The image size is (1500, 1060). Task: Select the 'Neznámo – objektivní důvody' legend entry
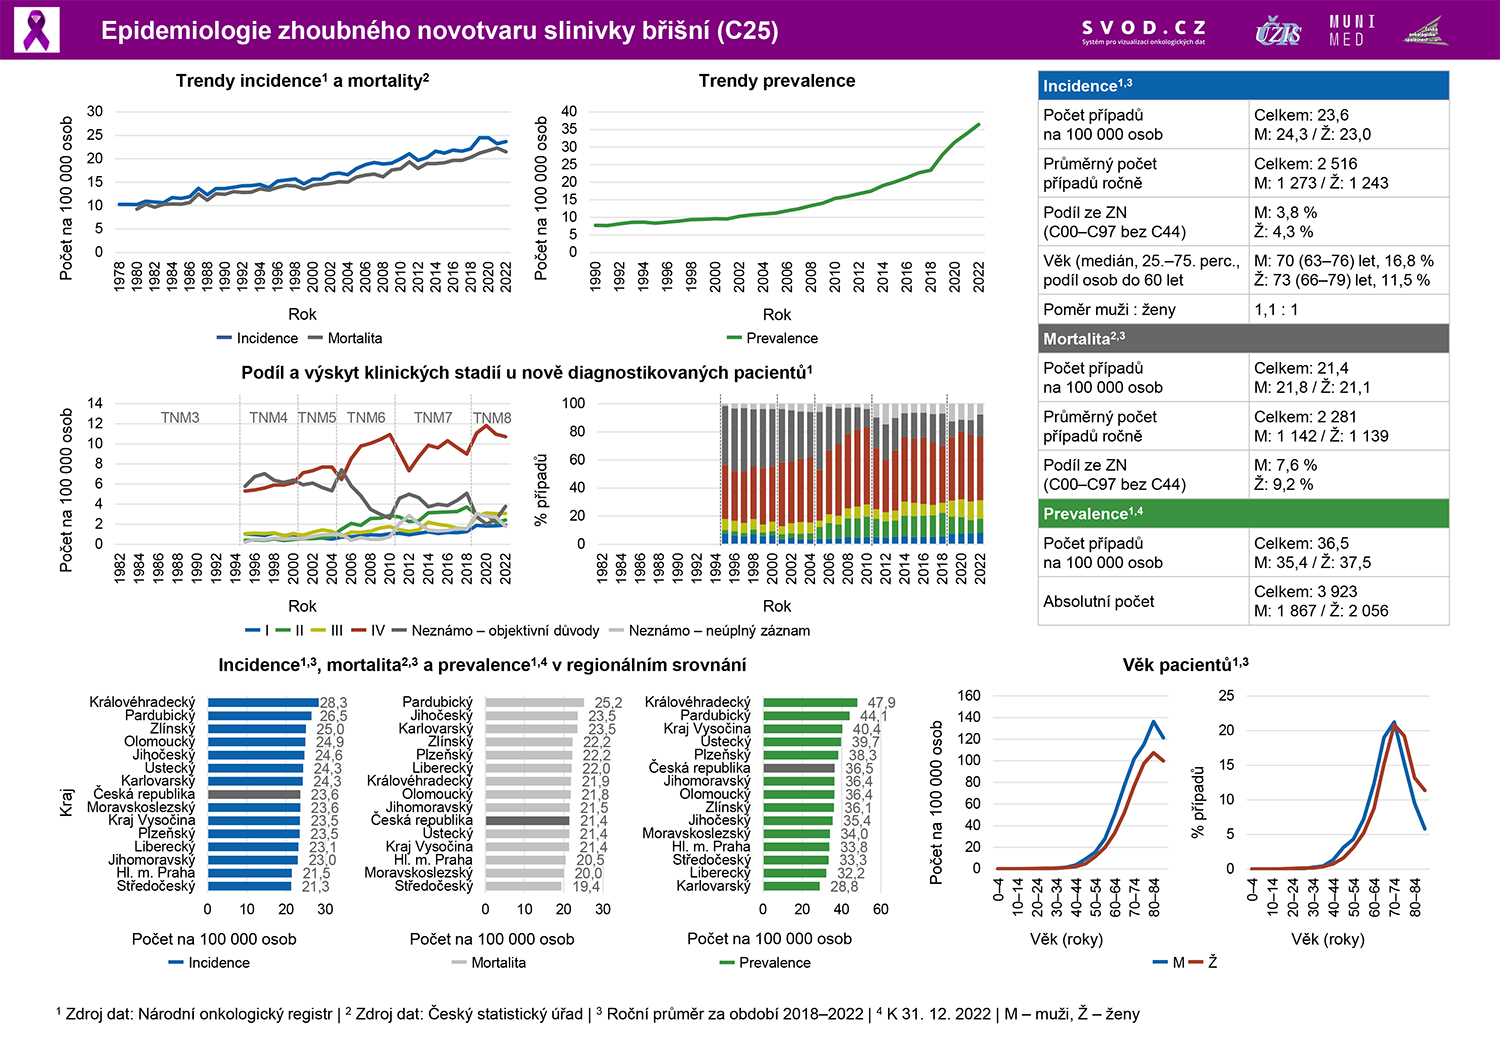point(495,631)
